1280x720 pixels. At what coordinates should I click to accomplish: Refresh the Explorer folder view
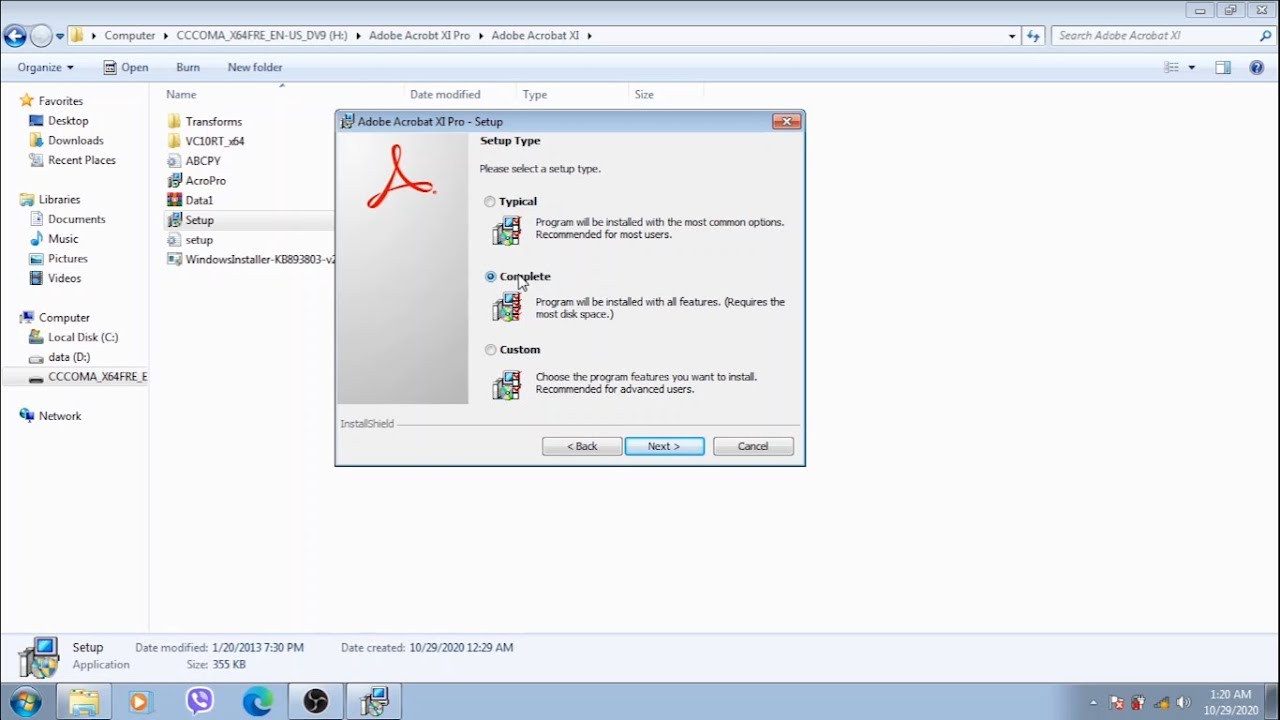click(x=1033, y=36)
